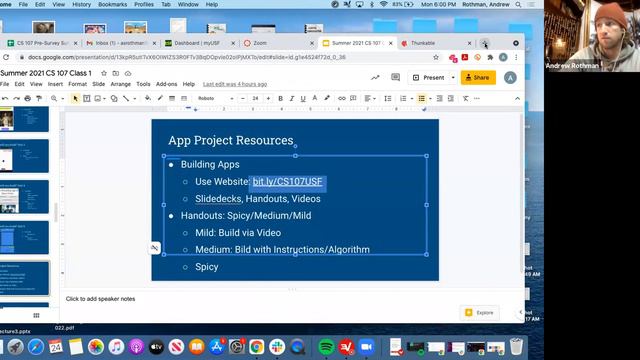Click to add speaker notes

[x=100, y=299]
